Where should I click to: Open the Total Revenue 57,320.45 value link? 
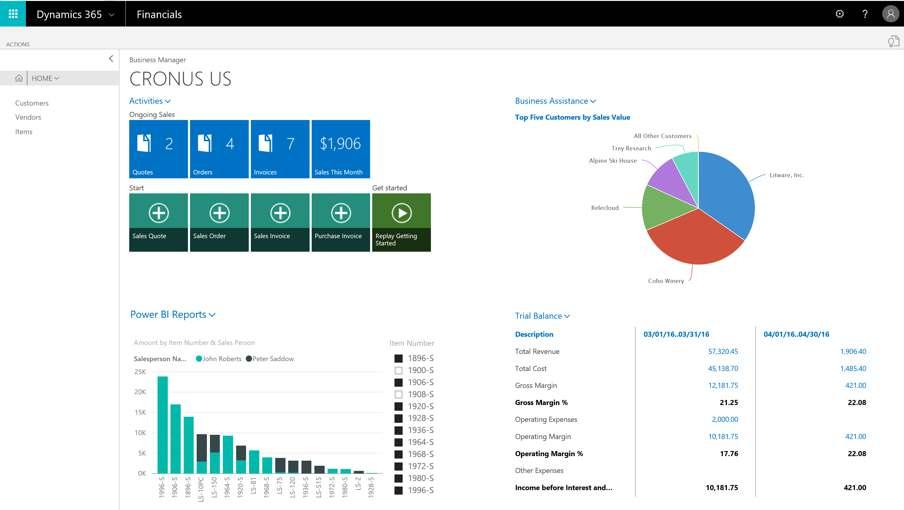click(x=723, y=352)
